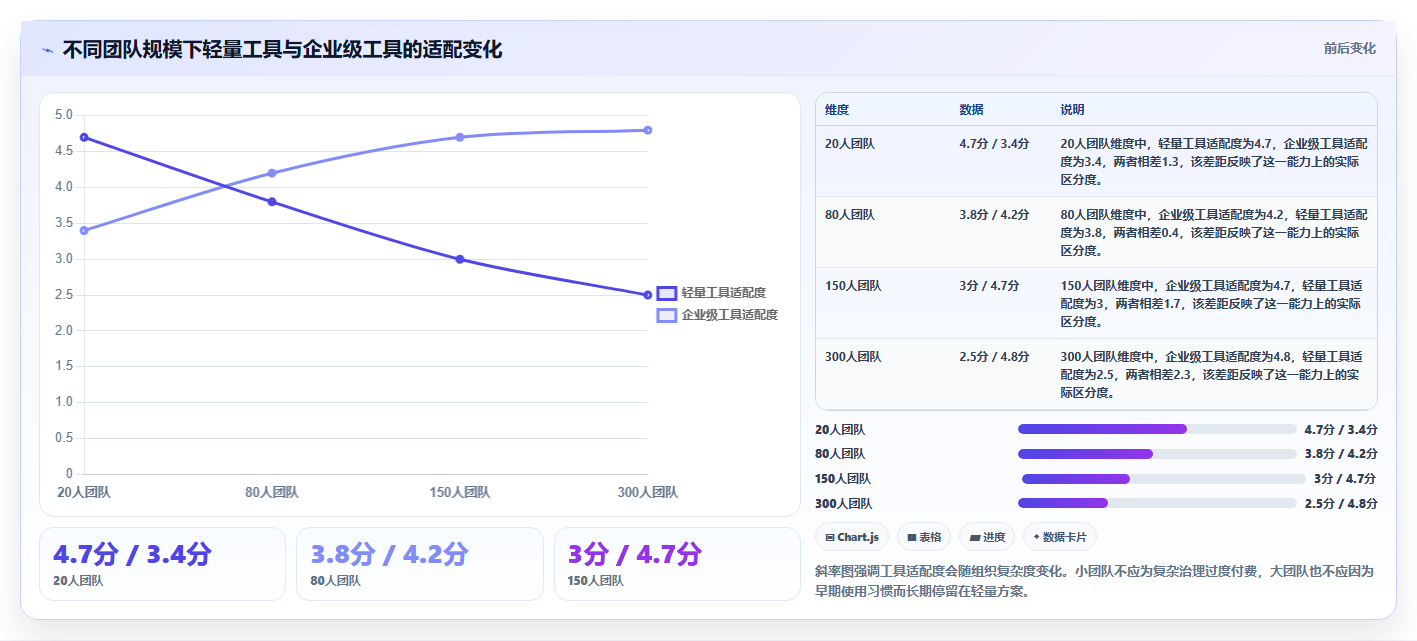
Task: Click 企业级工具 data point at 20人团队
Action: (x=84, y=230)
